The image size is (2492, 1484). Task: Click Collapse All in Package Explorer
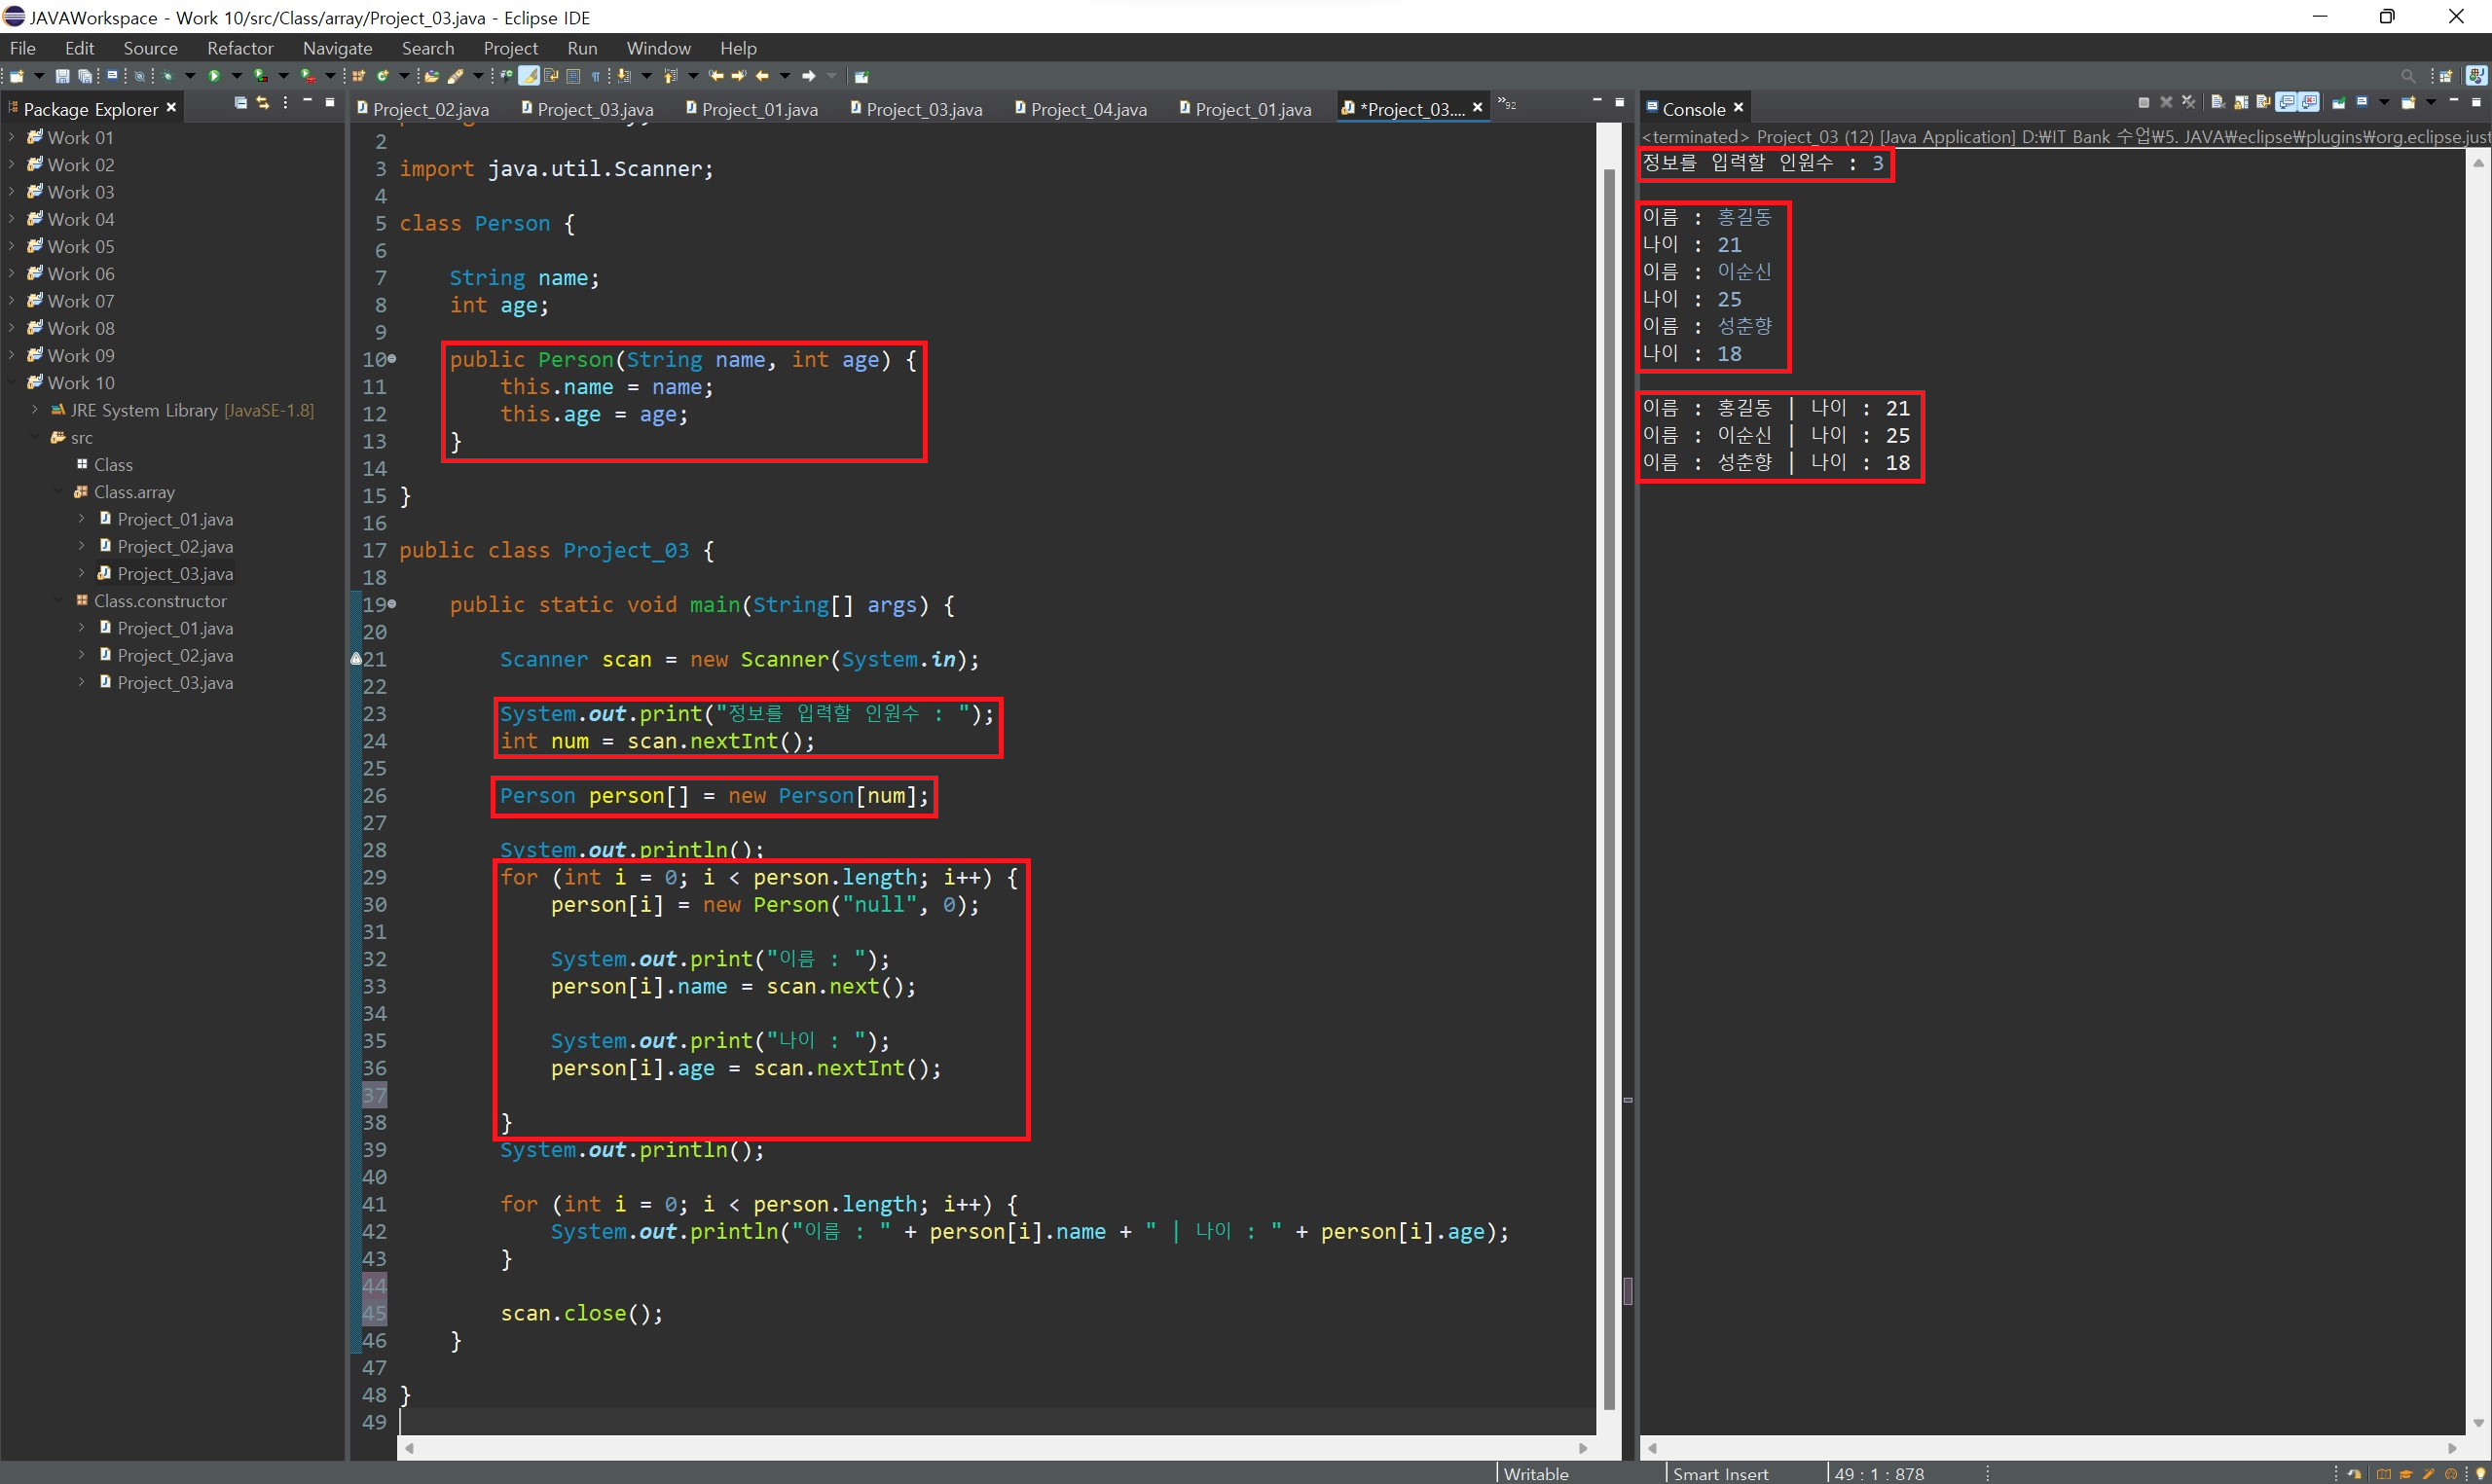click(240, 103)
